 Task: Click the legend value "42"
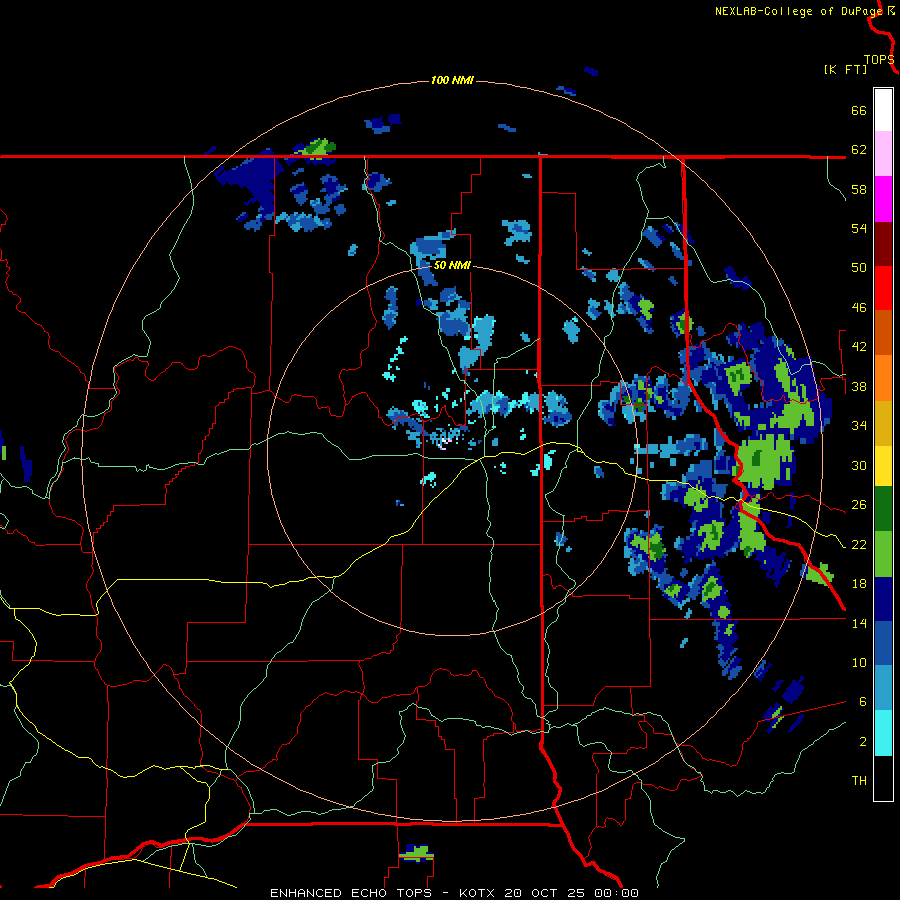859,346
